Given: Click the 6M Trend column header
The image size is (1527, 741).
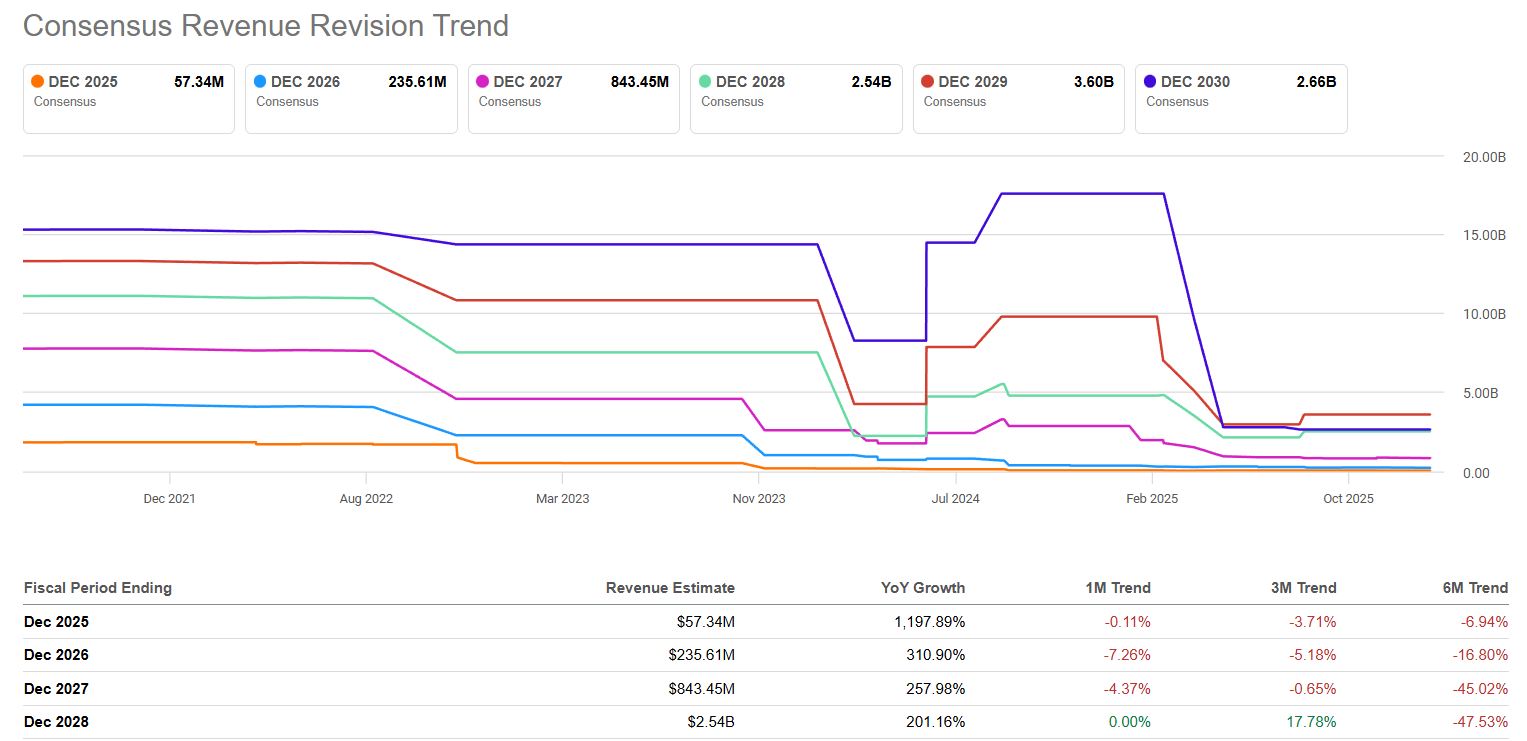Looking at the screenshot, I should [x=1474, y=588].
